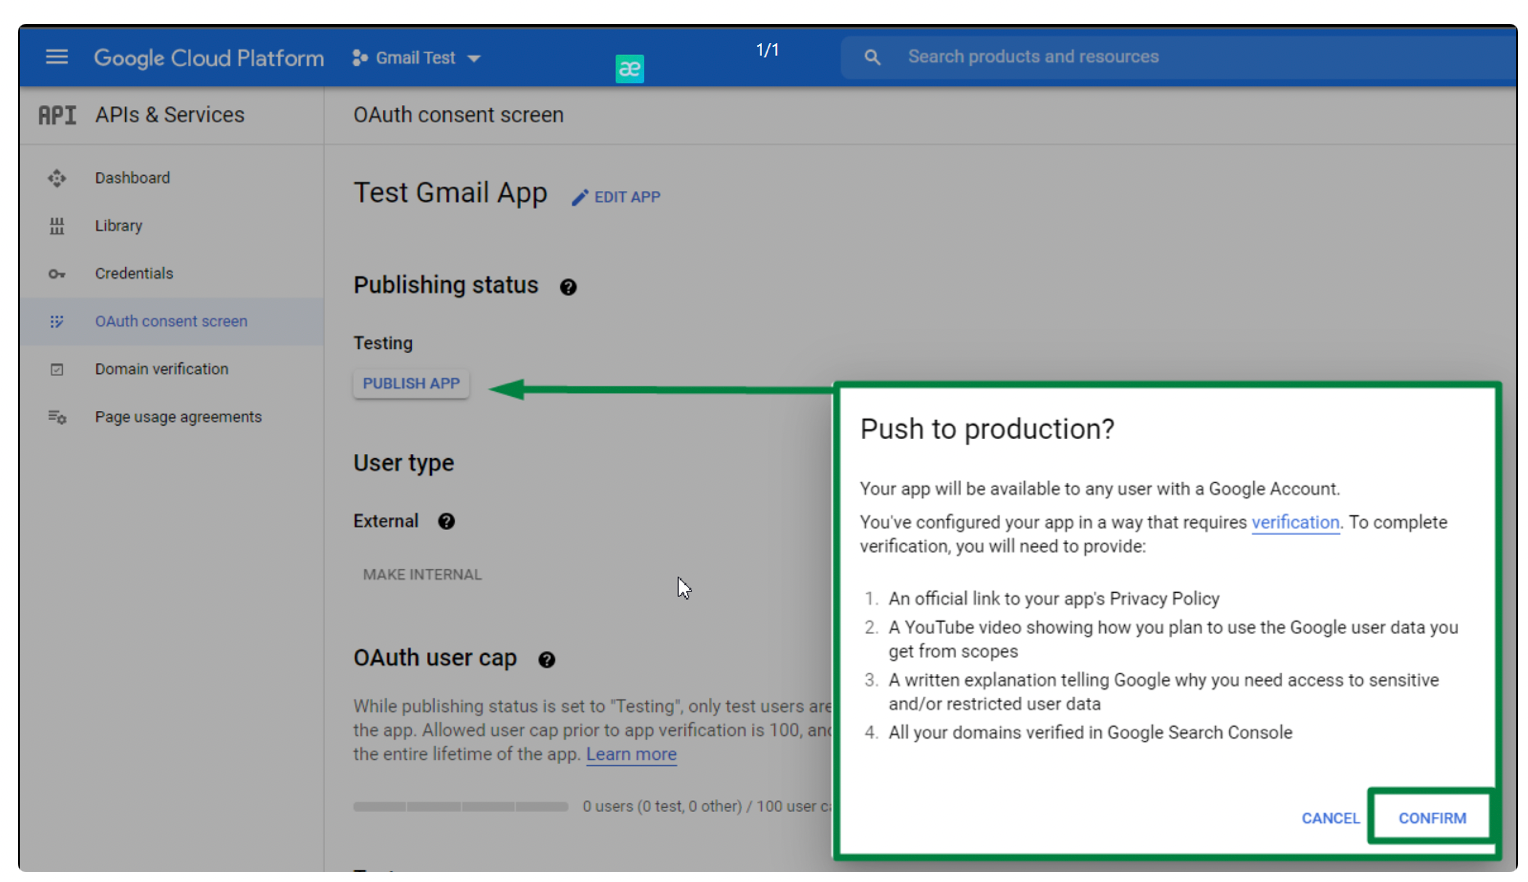The width and height of the screenshot is (1528, 882).
Task: Click the OAuth consent screen page header
Action: pyautogui.click(x=458, y=115)
